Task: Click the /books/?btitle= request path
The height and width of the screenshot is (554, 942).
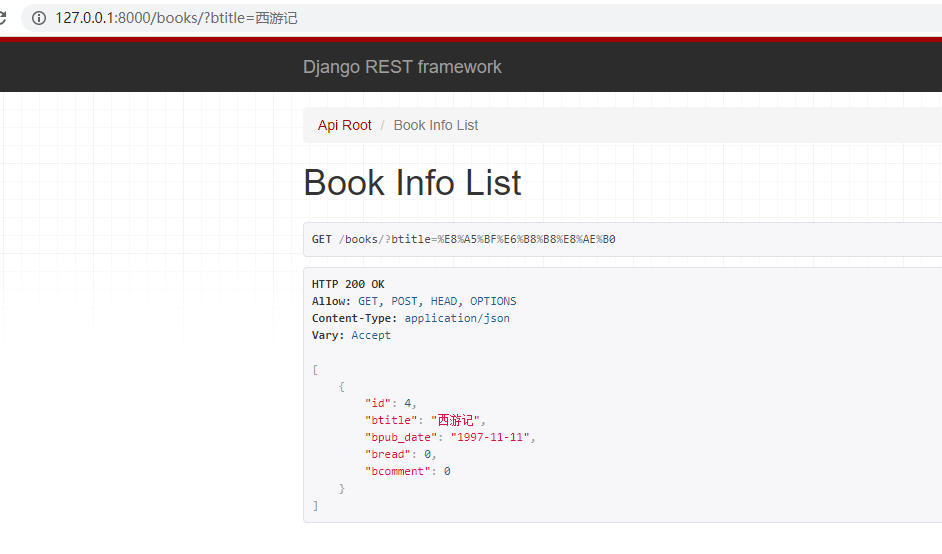Action: 477,239
